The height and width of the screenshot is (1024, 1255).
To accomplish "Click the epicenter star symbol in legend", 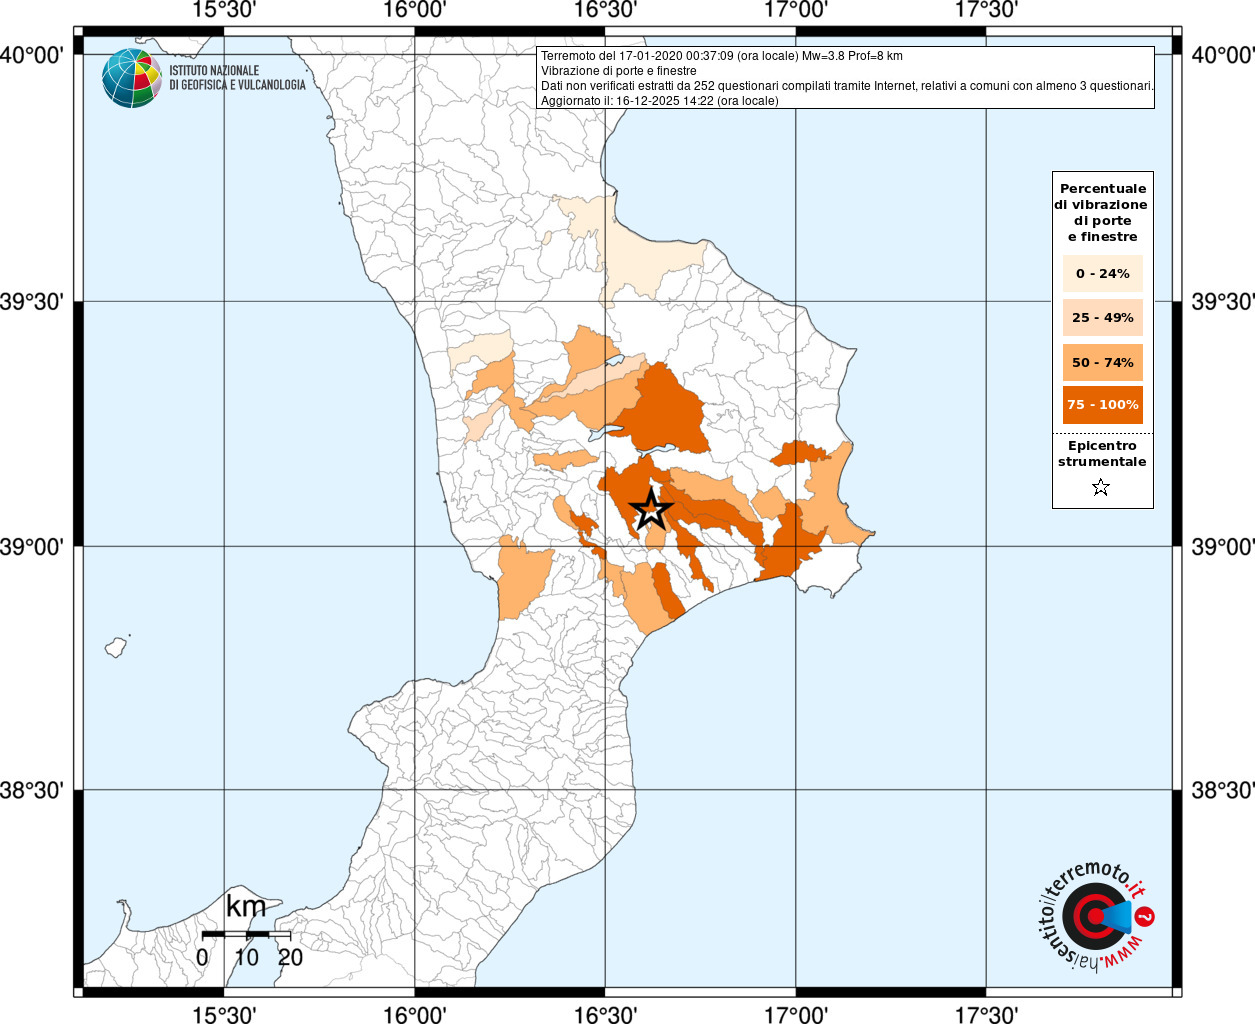I will (x=1101, y=488).
